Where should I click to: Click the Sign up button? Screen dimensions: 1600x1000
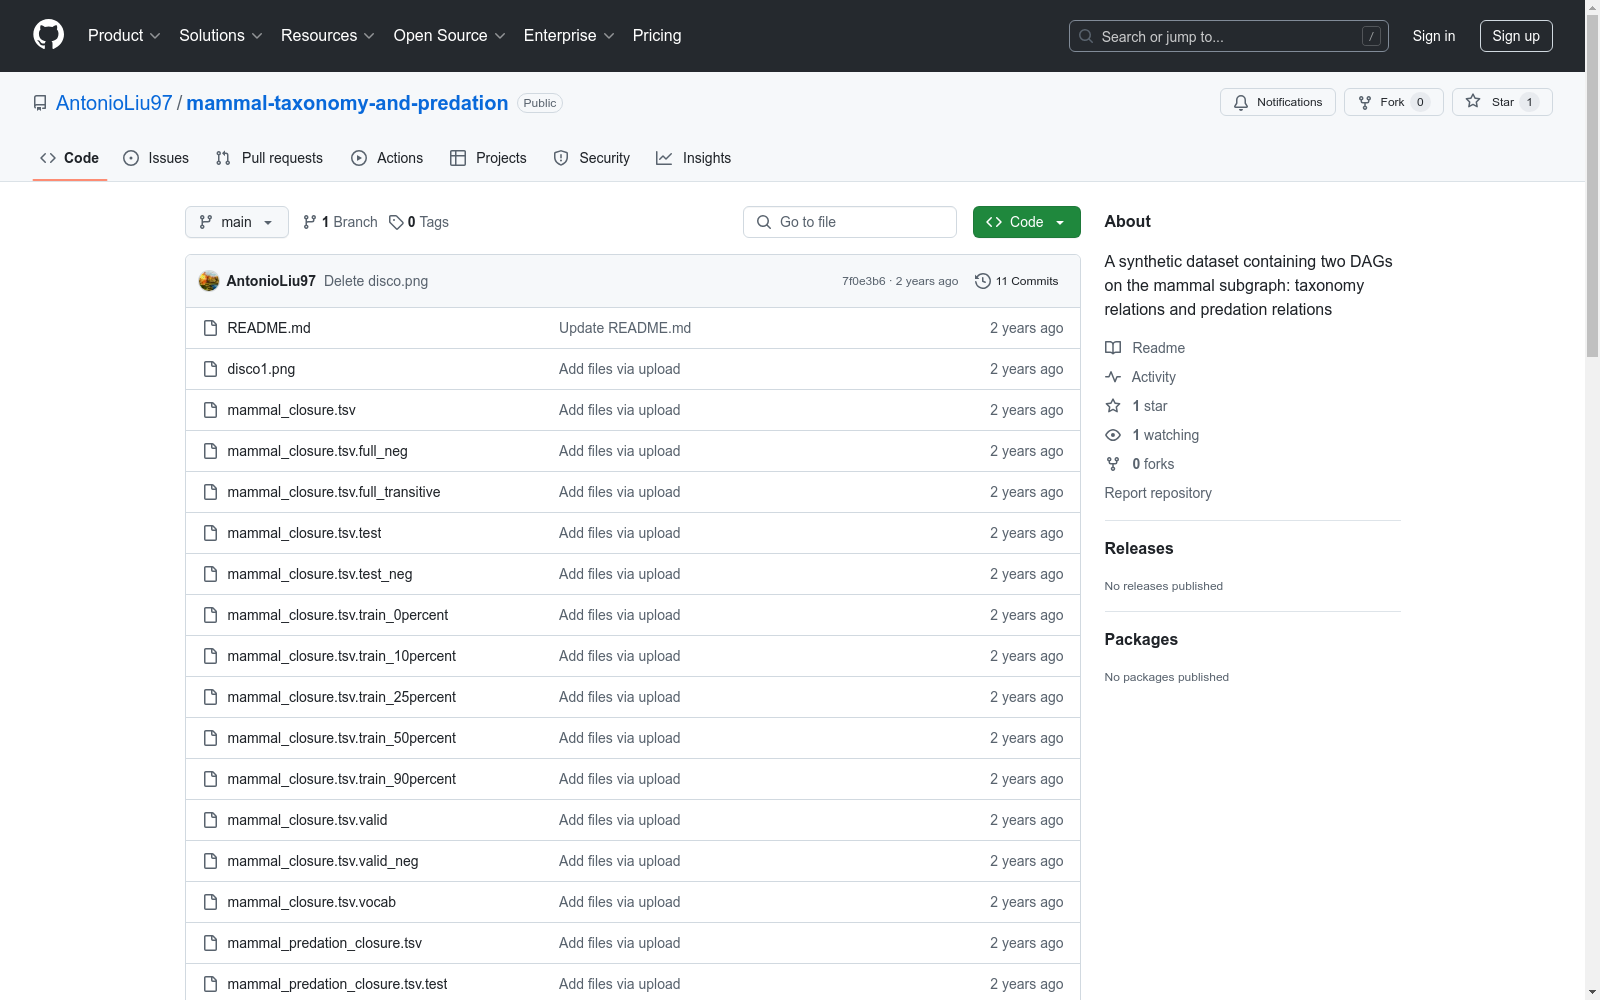coord(1516,36)
